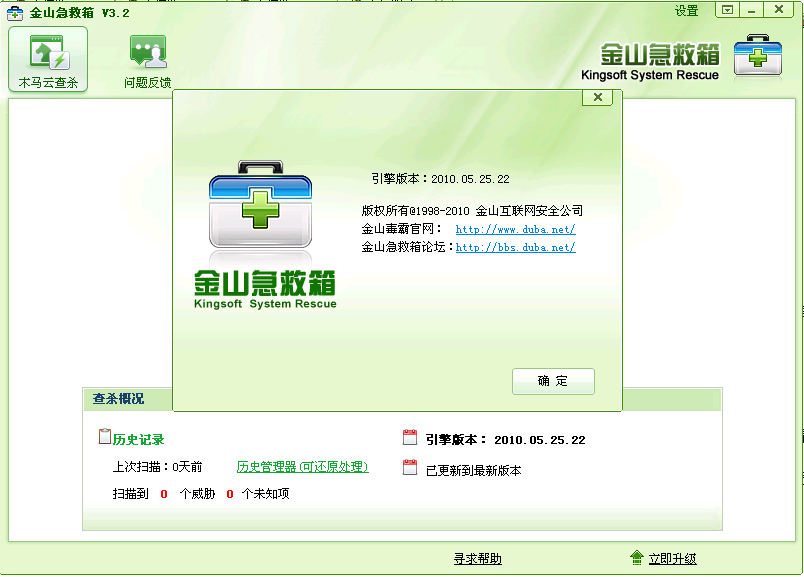The width and height of the screenshot is (804, 577).
Task: Click the 金山毒霸官网： label
Action: pyautogui.click(x=402, y=229)
